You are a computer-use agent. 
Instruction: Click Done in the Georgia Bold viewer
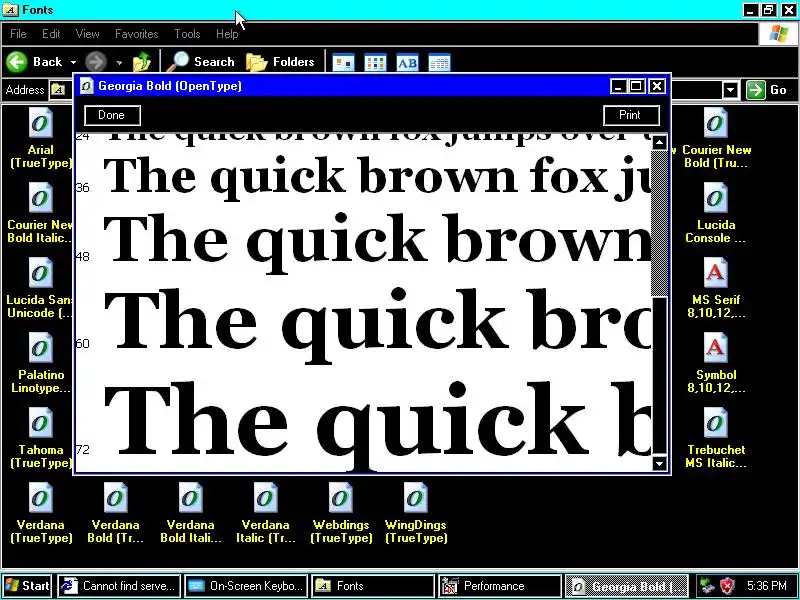[112, 115]
